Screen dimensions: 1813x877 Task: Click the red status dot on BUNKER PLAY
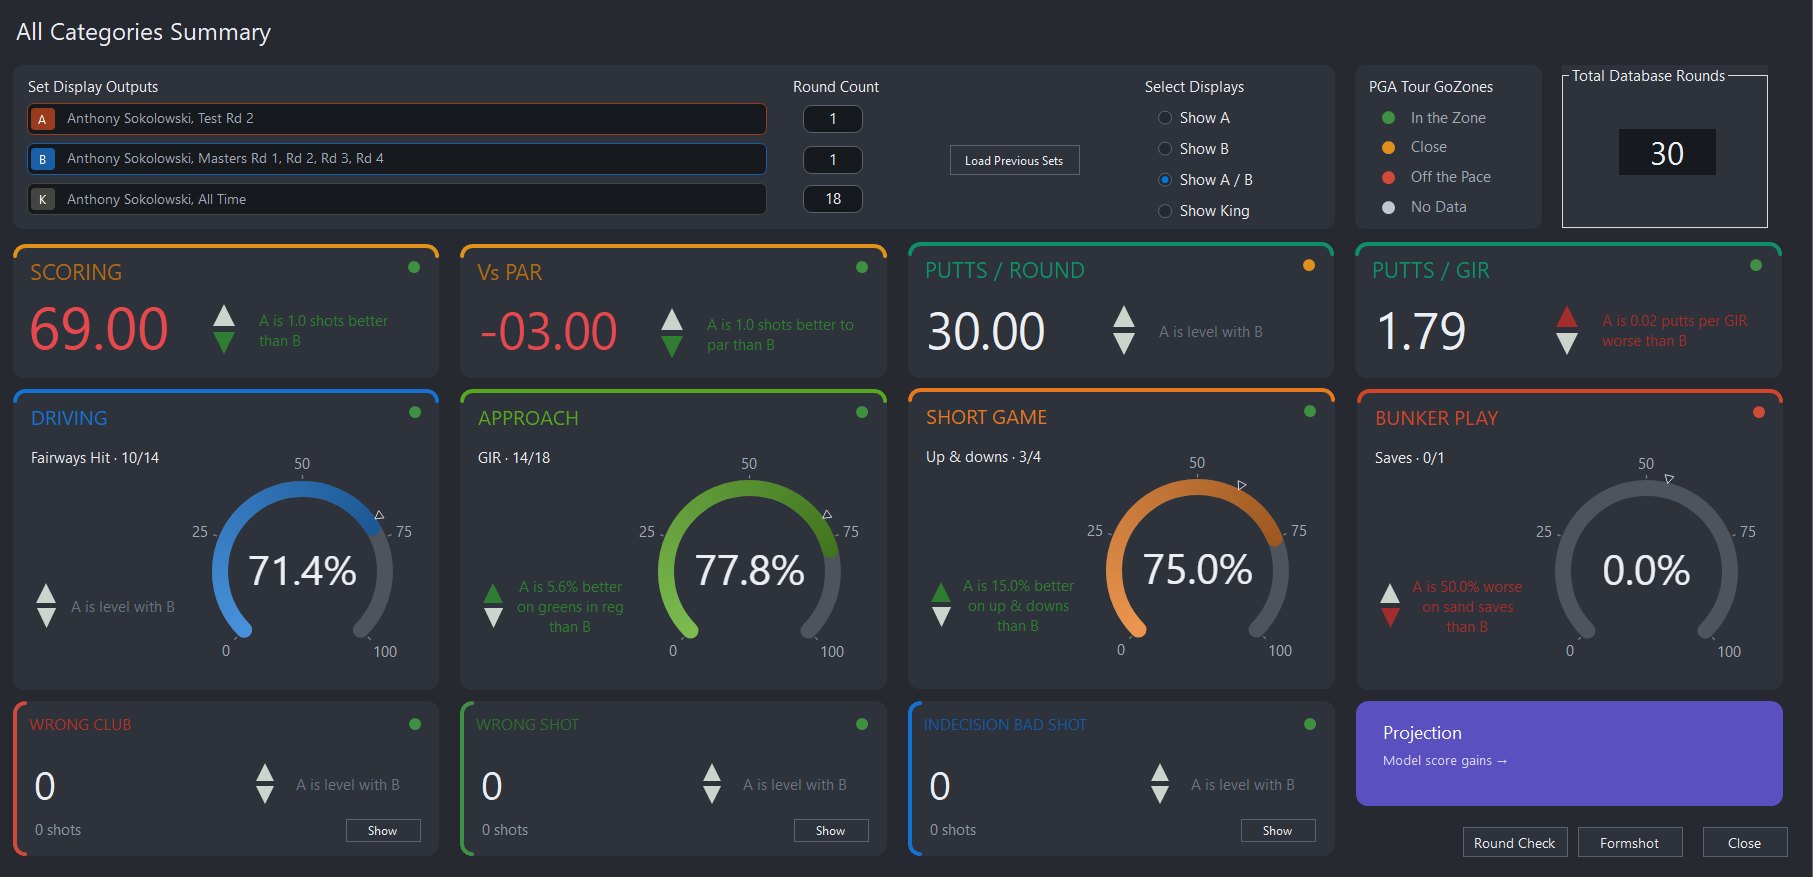pos(1759,412)
